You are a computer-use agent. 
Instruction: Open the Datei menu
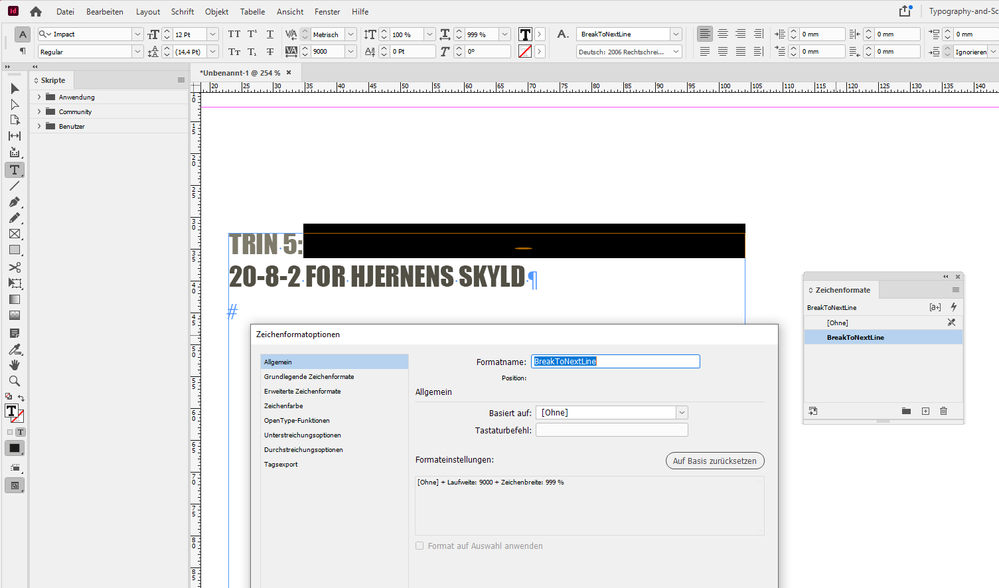[65, 11]
